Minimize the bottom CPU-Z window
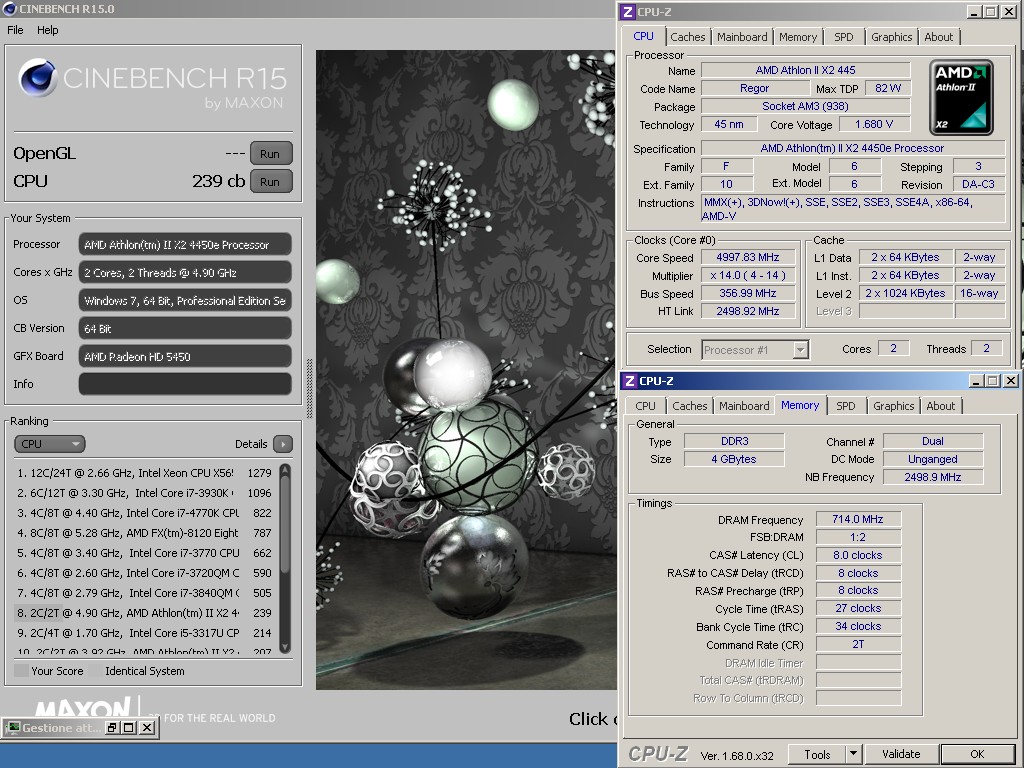The height and width of the screenshot is (768, 1024). click(x=977, y=381)
